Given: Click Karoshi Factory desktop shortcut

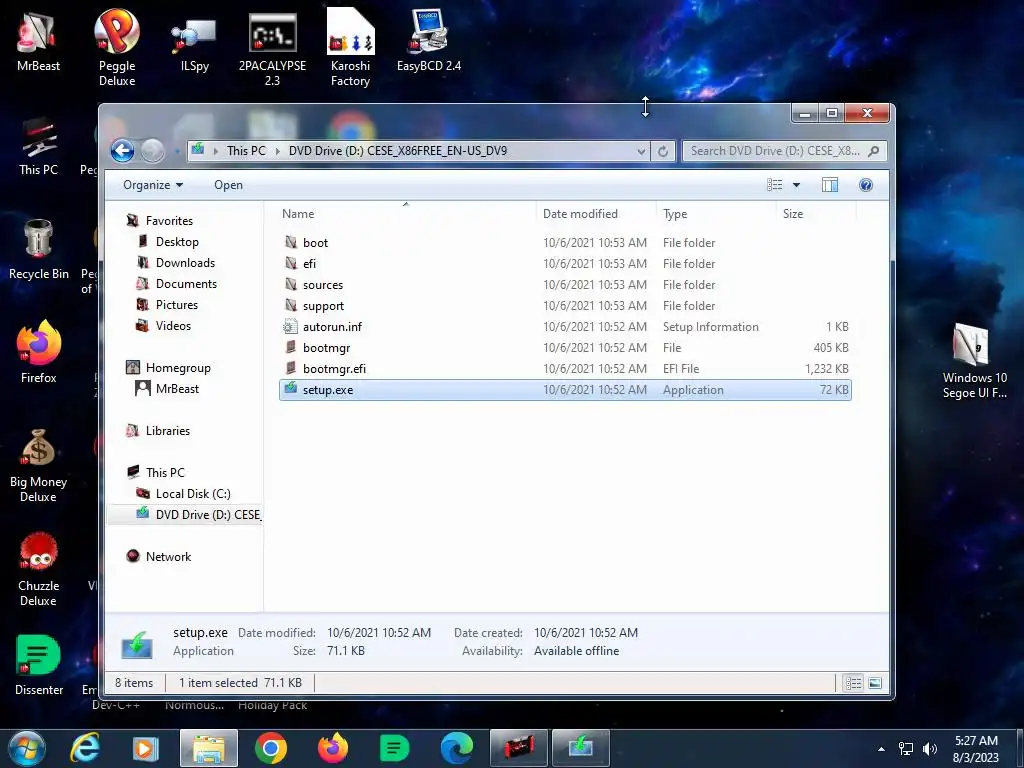Looking at the screenshot, I should click(x=350, y=48).
